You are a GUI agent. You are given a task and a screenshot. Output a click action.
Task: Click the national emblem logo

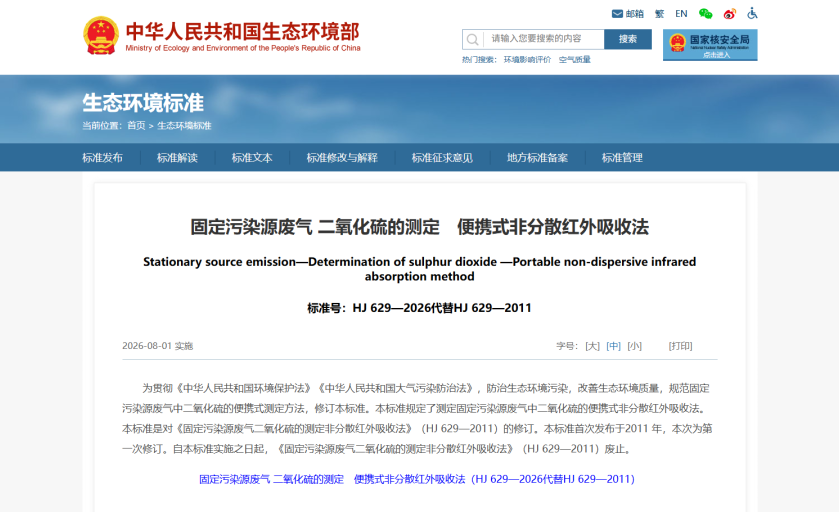click(x=101, y=35)
